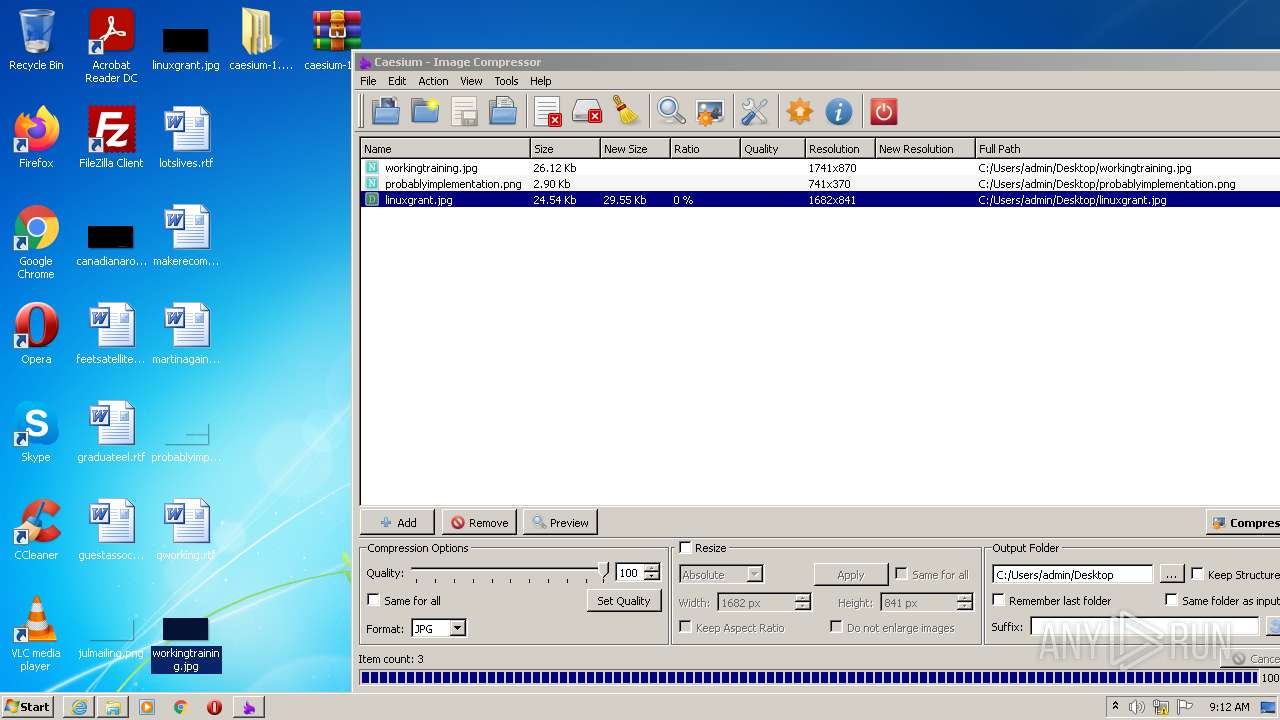This screenshot has width=1280, height=720.
Task: Open the View menu
Action: [471, 81]
